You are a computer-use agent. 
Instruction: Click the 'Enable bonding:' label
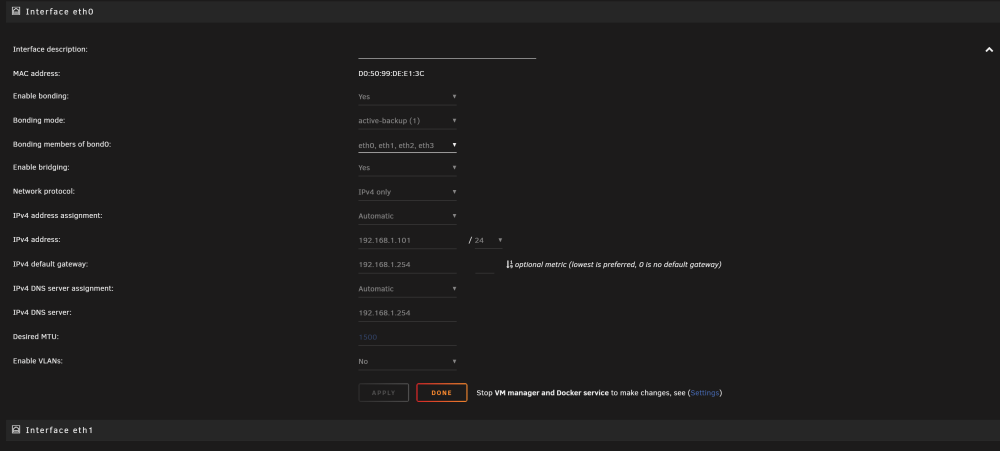41,96
